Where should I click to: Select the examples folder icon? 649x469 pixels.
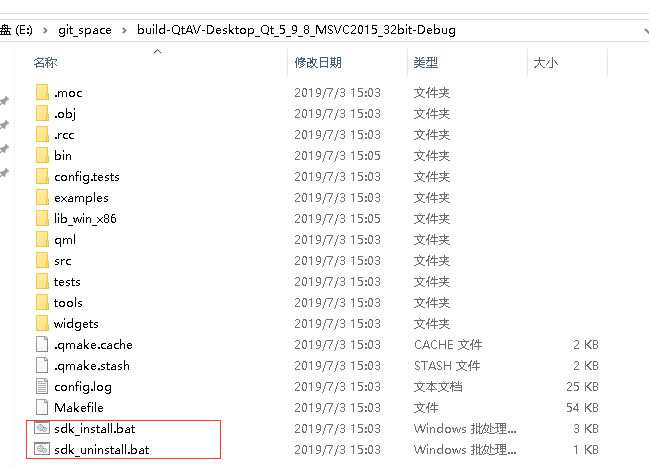[x=42, y=198]
